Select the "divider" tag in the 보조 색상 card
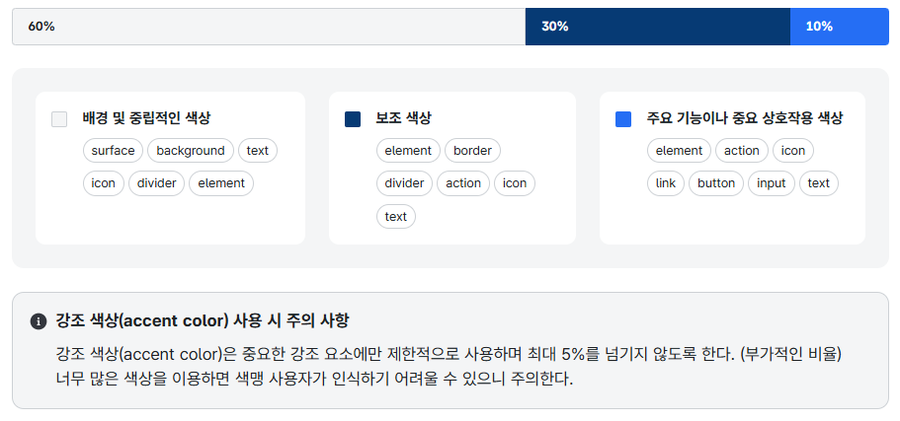 click(x=405, y=183)
